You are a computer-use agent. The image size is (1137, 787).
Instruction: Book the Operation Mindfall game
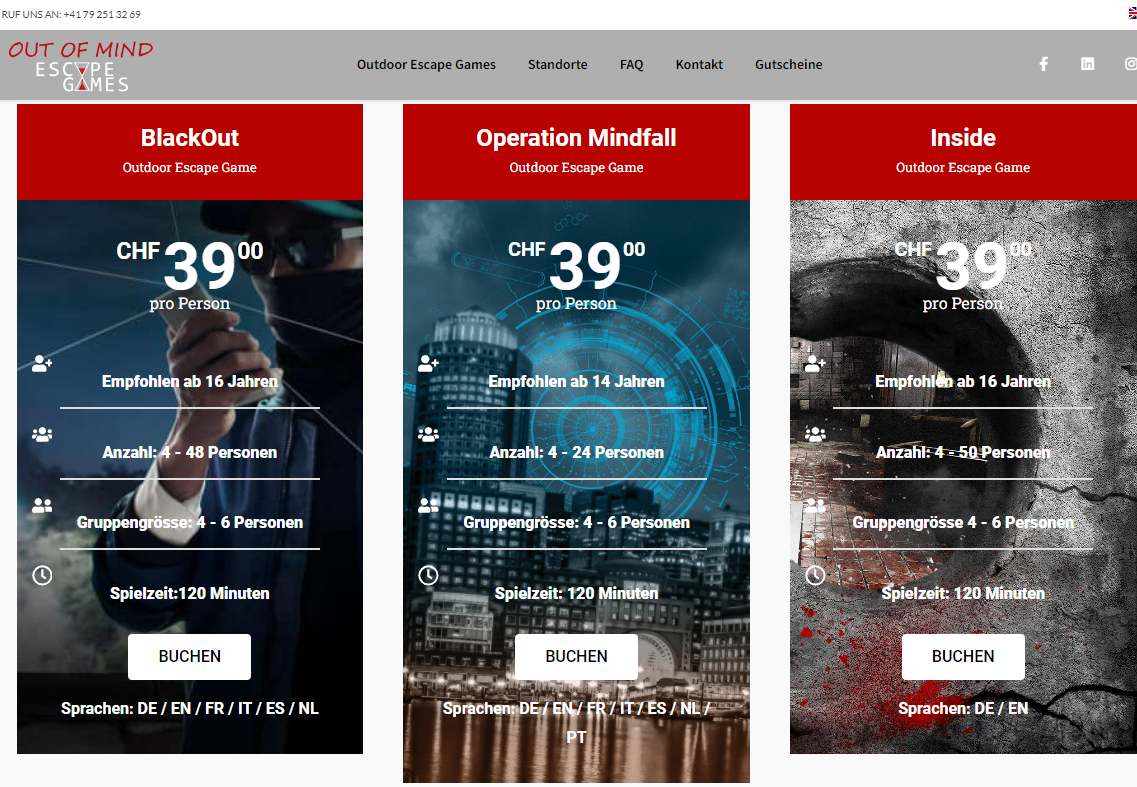(576, 657)
